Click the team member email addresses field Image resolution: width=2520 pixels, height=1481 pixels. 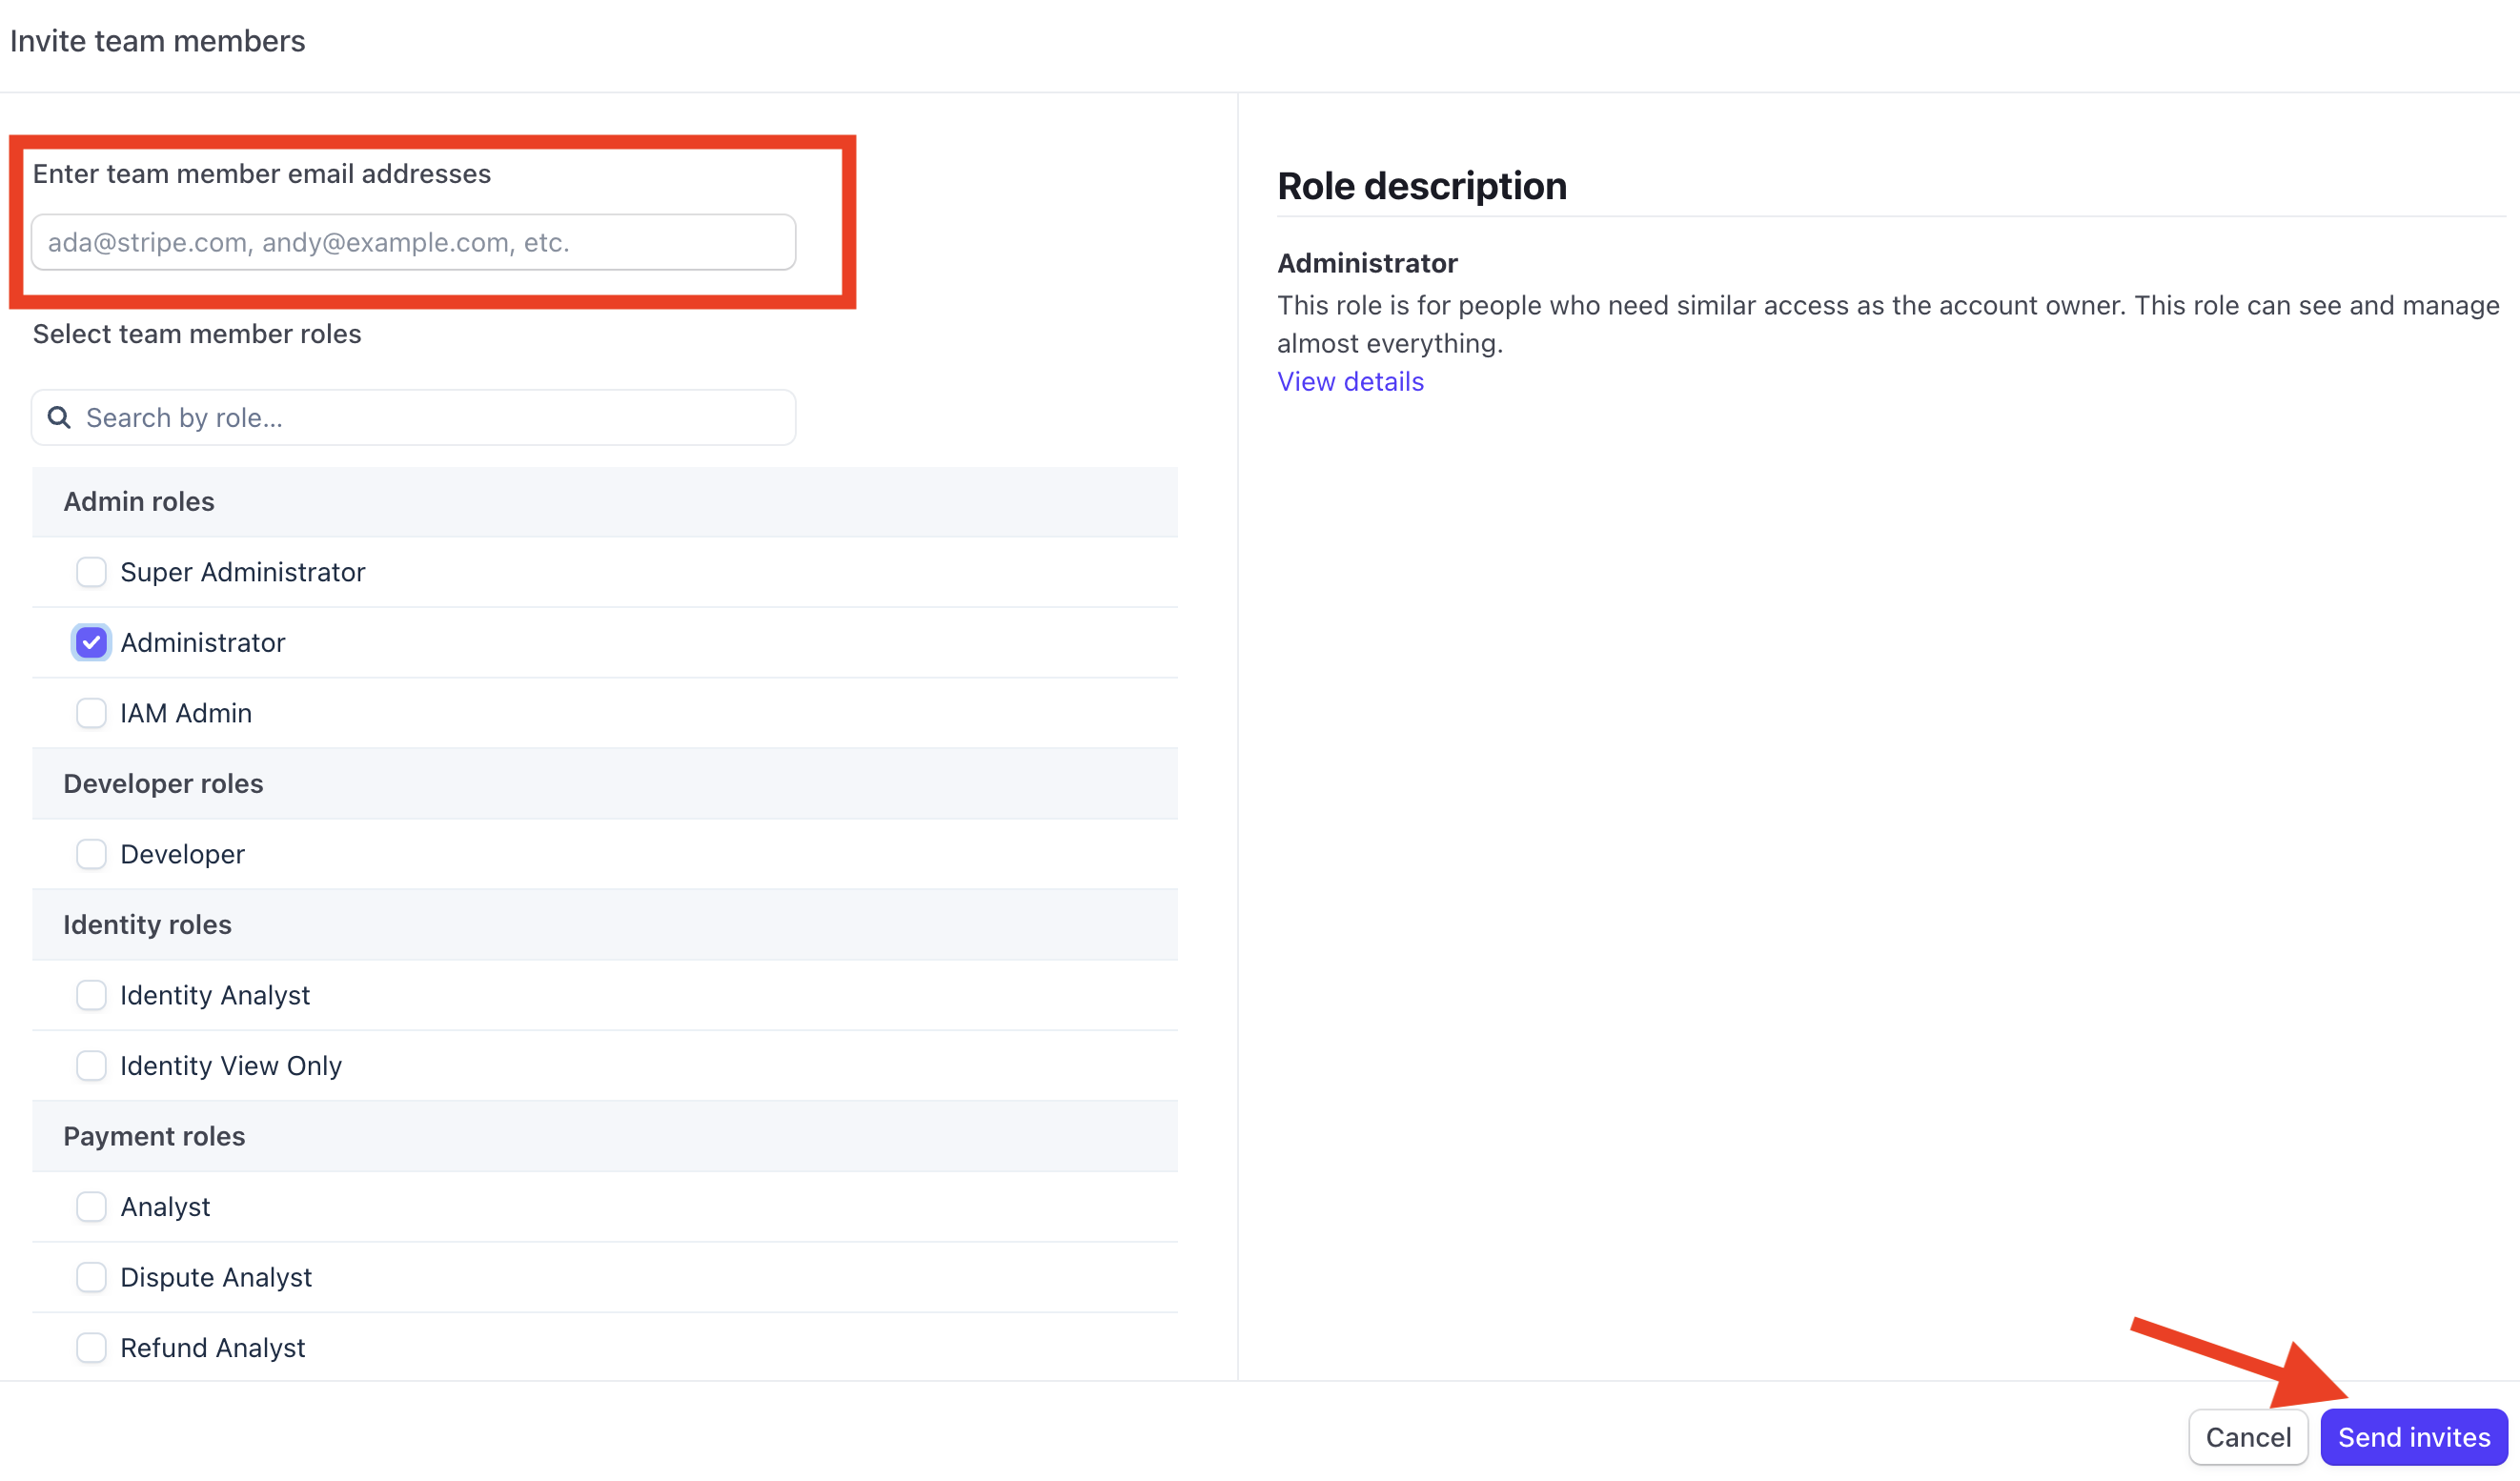tap(413, 242)
